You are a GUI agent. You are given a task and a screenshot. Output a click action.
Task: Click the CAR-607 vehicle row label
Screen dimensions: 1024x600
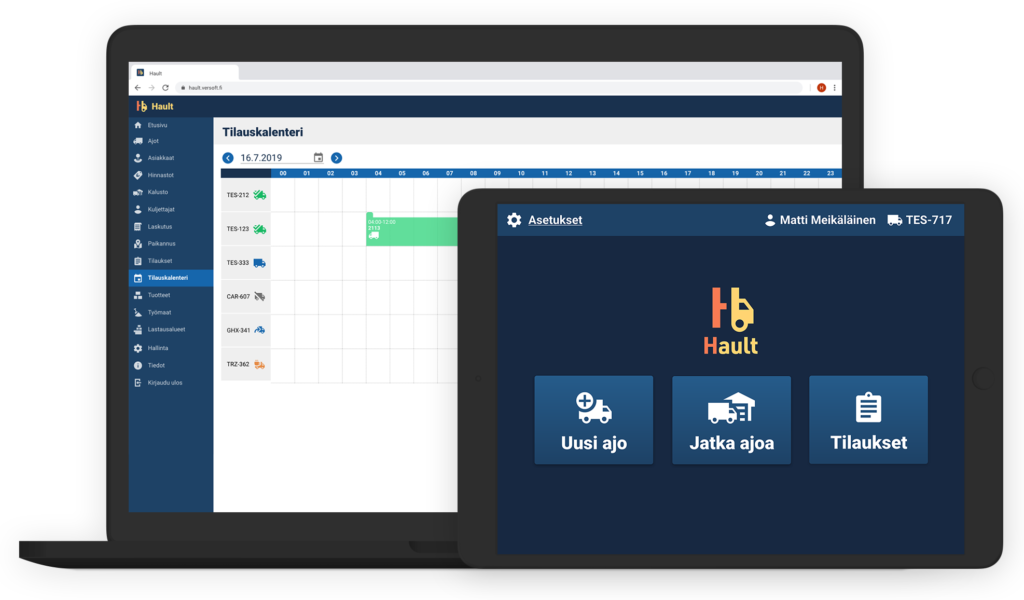238,296
